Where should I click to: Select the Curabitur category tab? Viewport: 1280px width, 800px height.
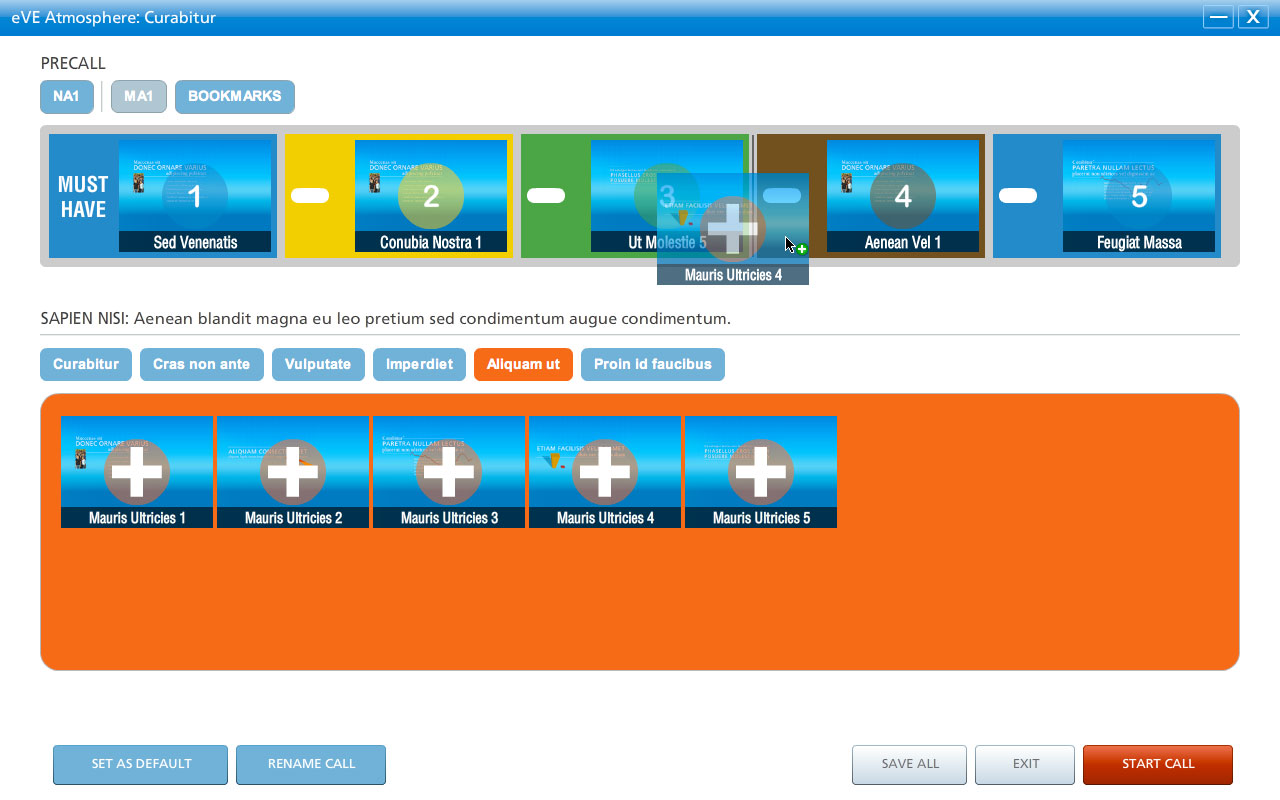(x=86, y=364)
